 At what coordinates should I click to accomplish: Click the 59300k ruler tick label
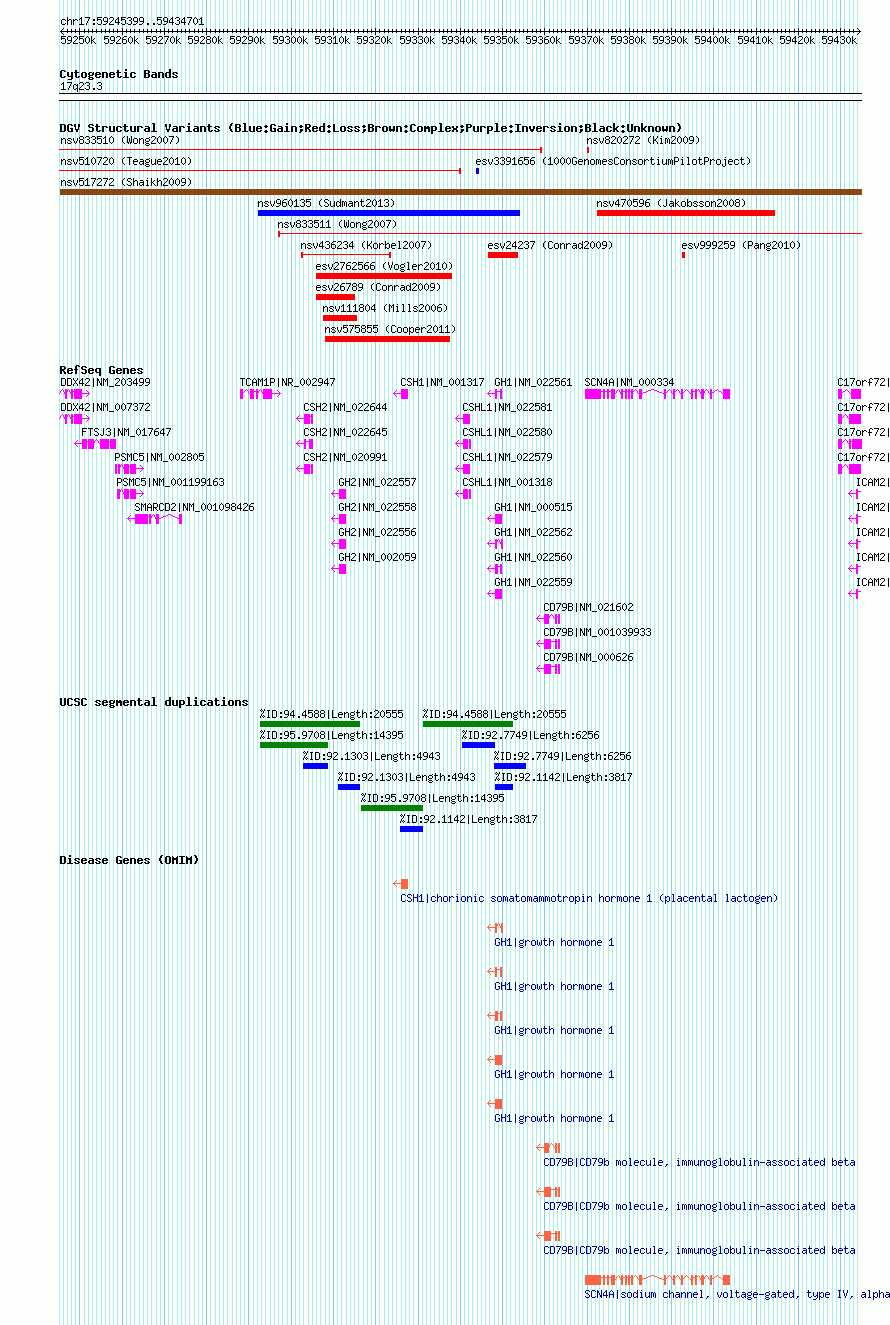point(291,40)
